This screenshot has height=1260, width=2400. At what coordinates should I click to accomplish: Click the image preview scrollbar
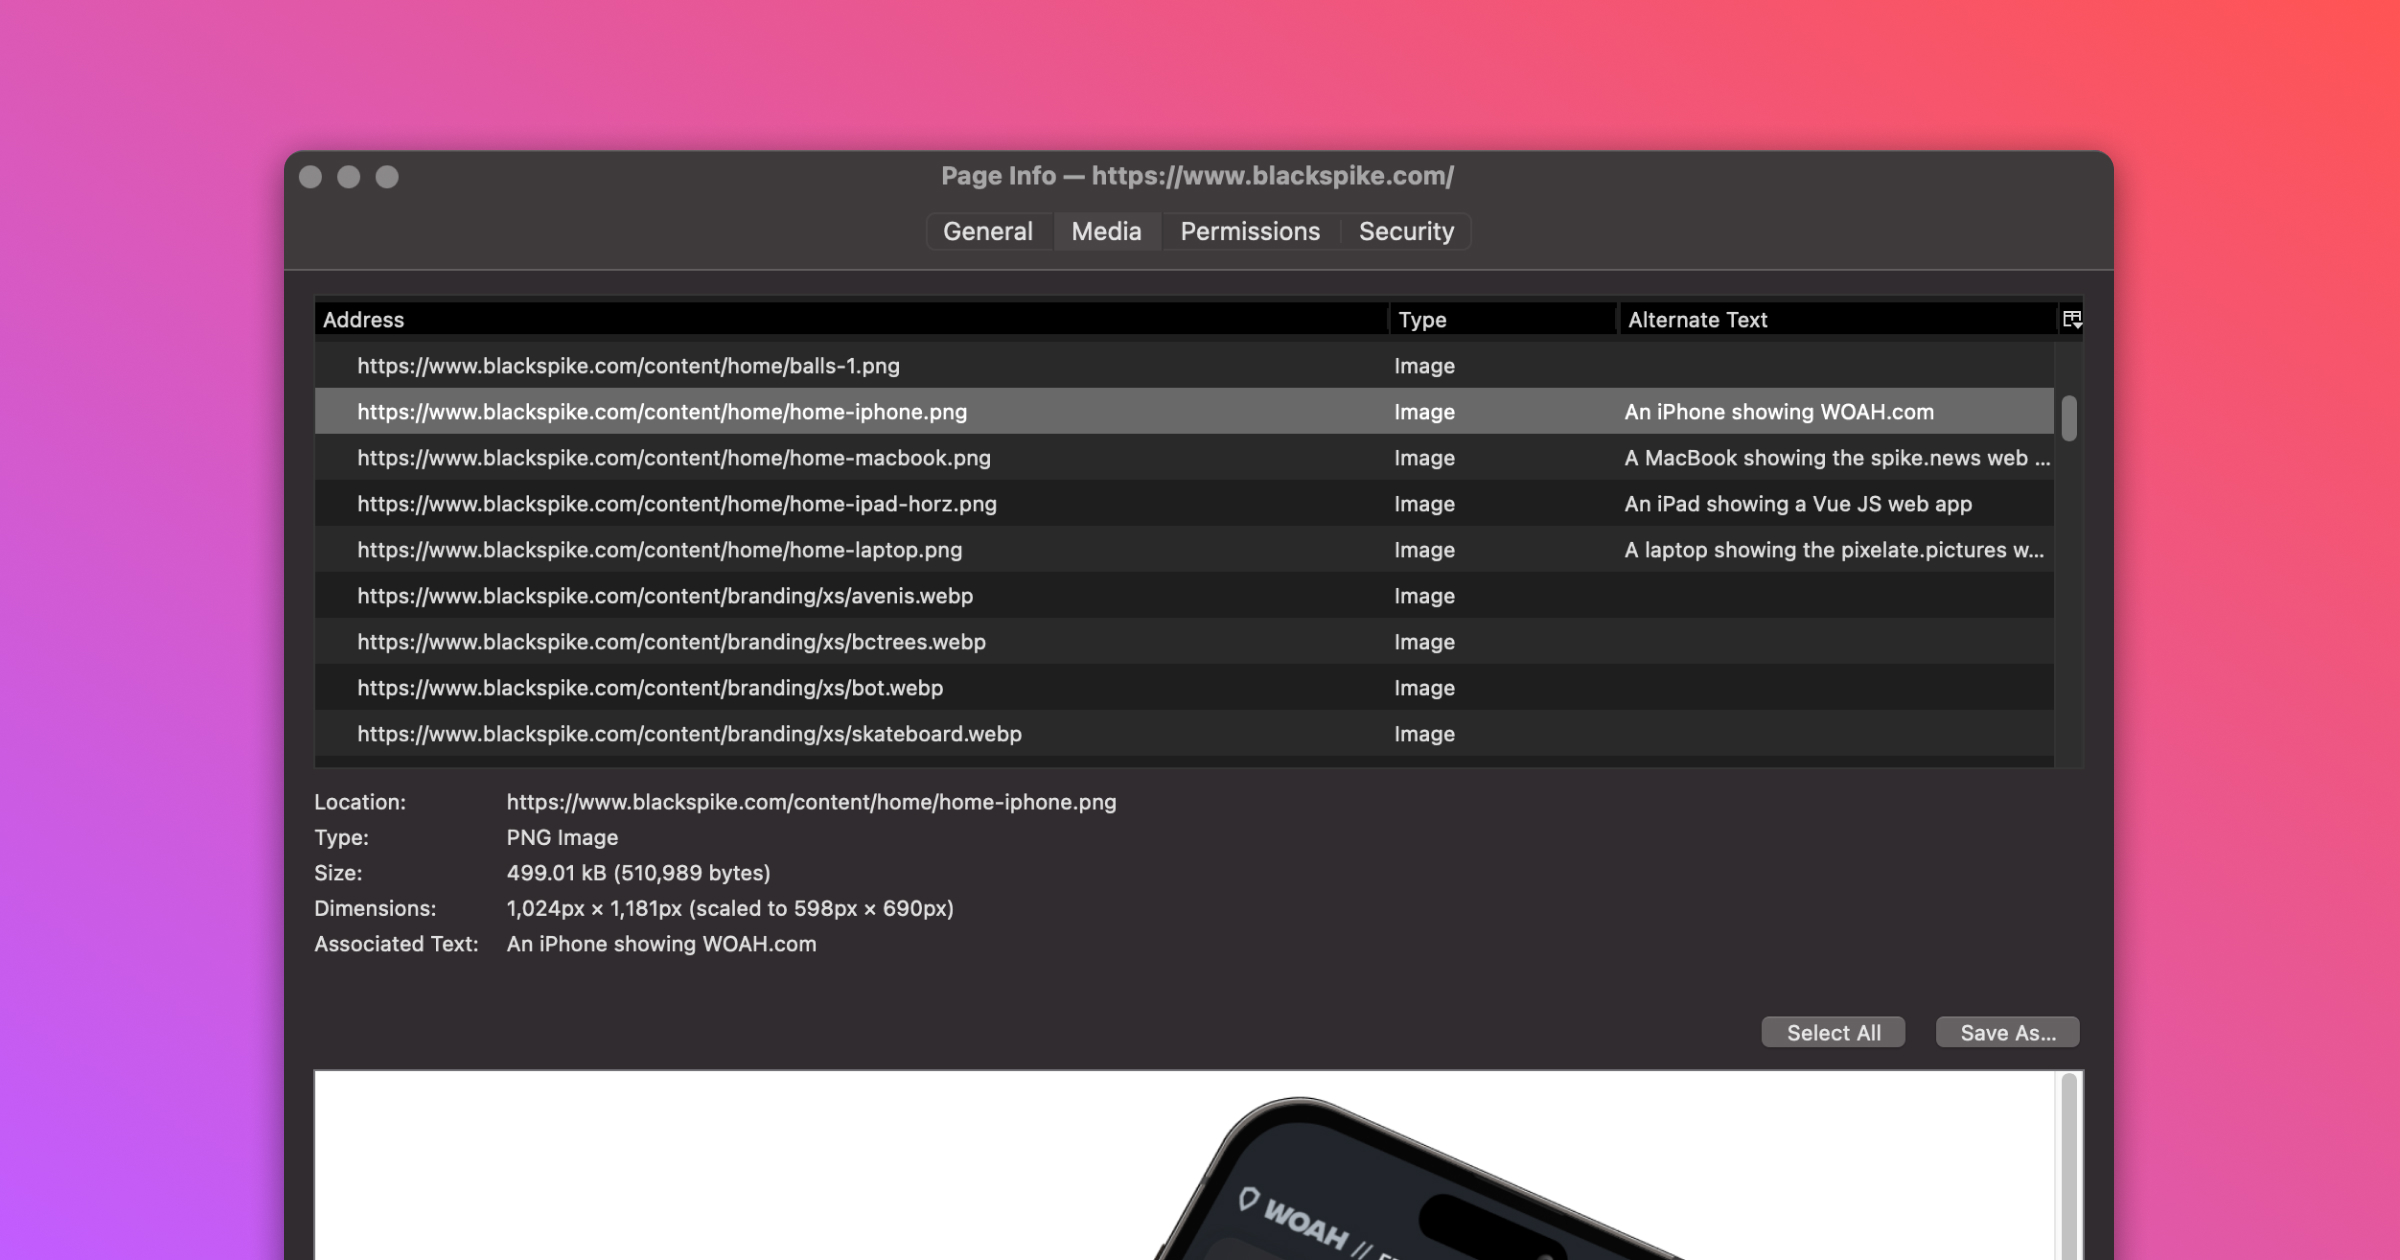click(x=2069, y=1166)
